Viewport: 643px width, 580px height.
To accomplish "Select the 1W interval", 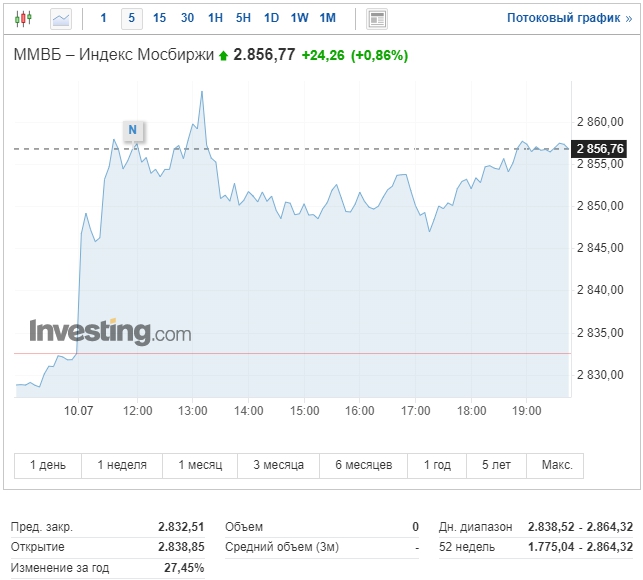I will pos(299,18).
